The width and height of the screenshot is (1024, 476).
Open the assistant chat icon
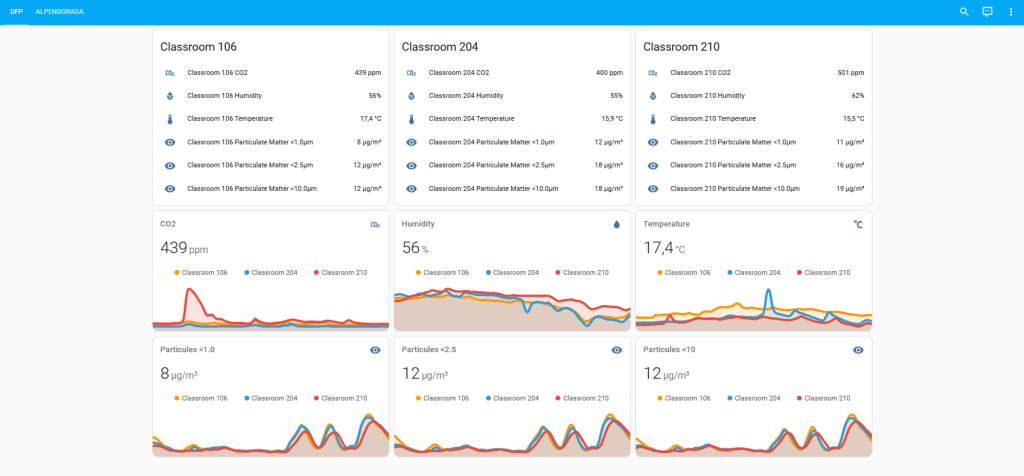click(x=987, y=12)
